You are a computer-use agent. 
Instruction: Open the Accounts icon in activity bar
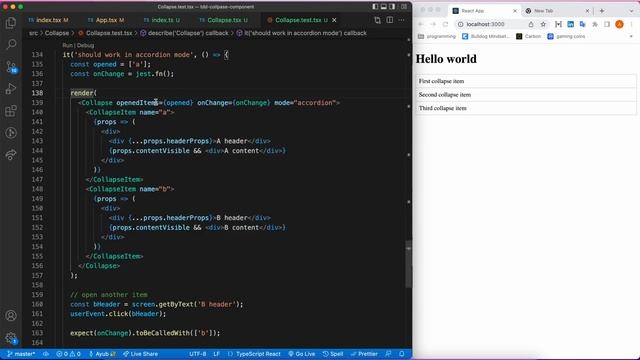click(x=11, y=316)
